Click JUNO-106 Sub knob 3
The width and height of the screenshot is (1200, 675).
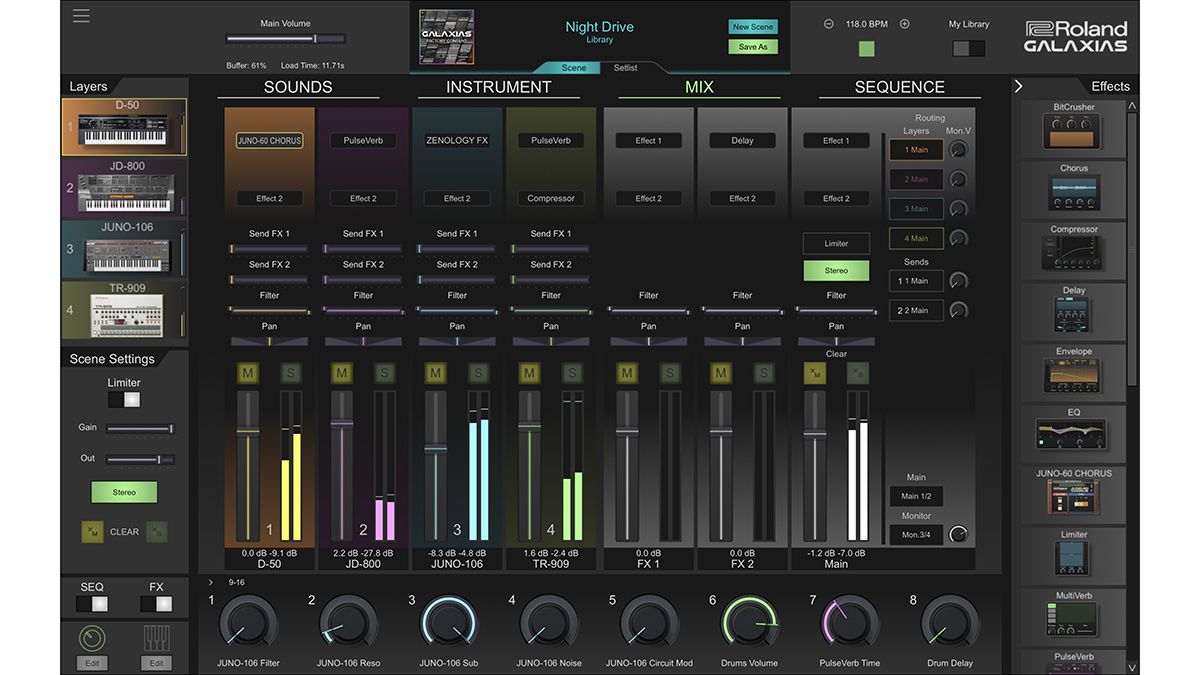point(449,623)
